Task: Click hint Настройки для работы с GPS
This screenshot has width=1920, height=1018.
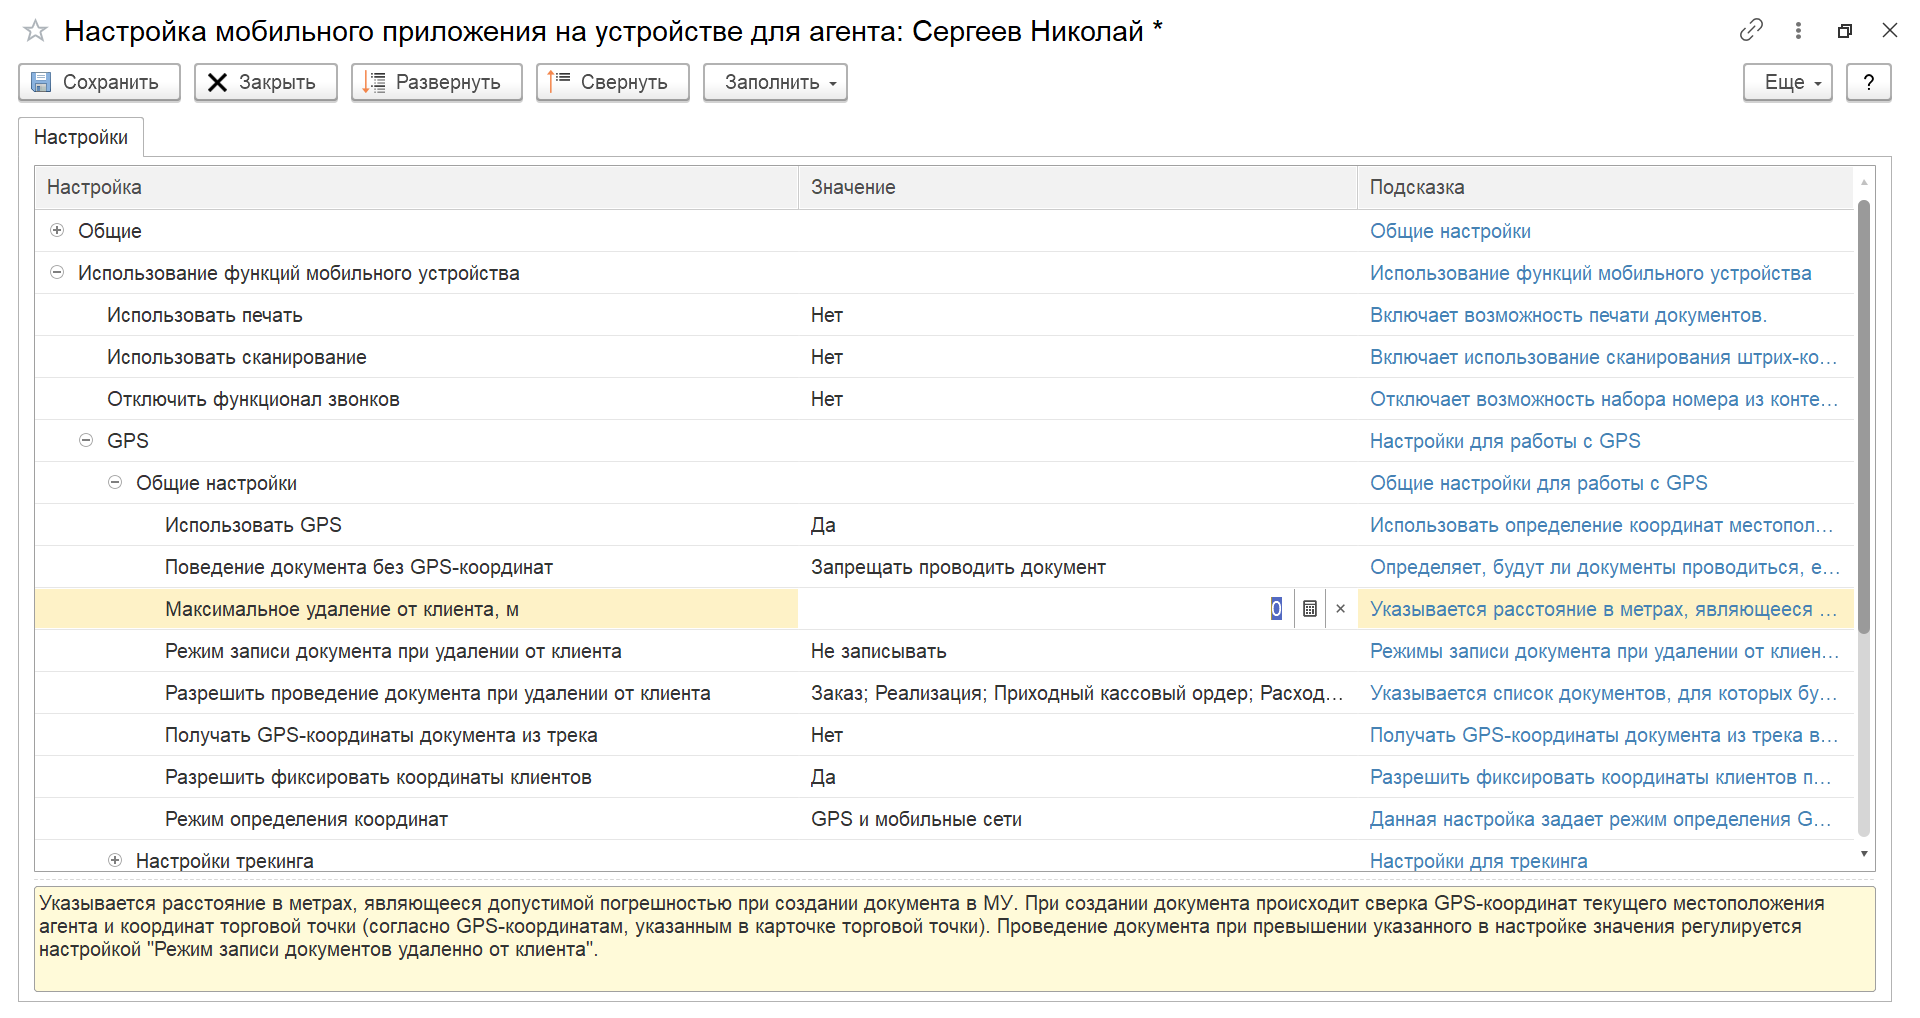Action: [1505, 441]
